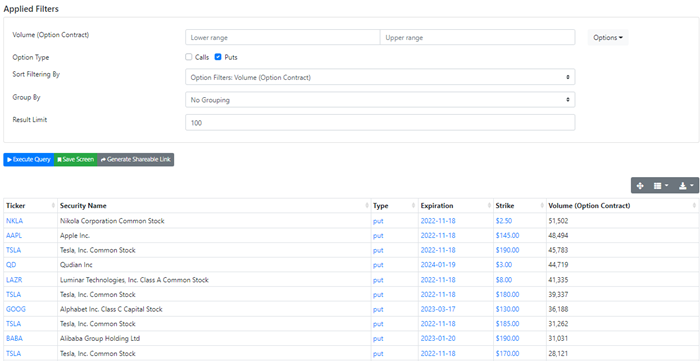Focus the Lower range volume field
This screenshot has width=700, height=361.
pos(283,37)
